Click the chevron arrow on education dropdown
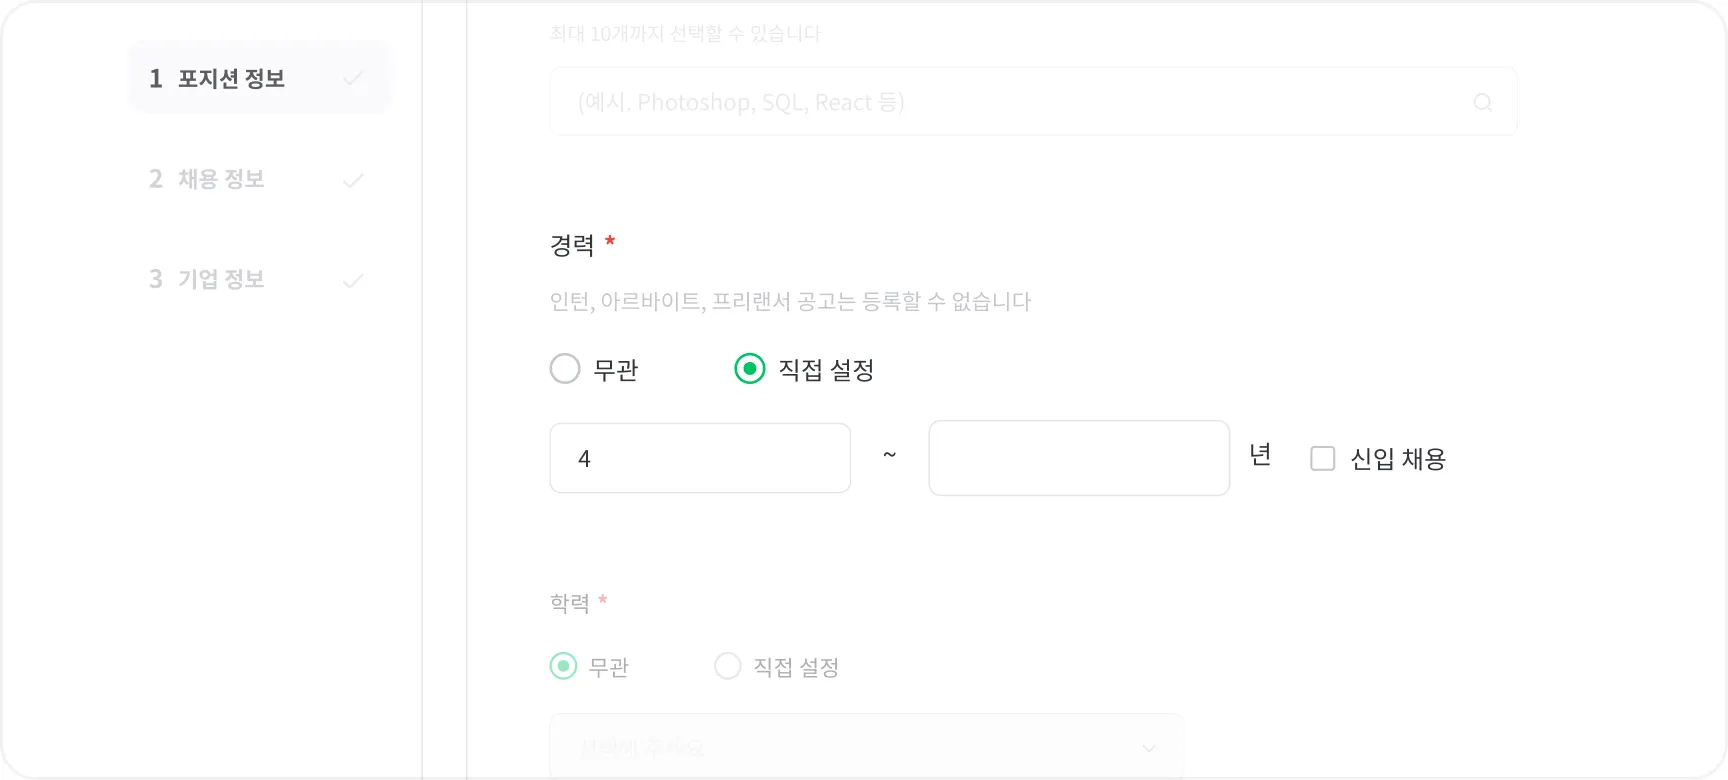This screenshot has width=1728, height=780. tap(1149, 748)
